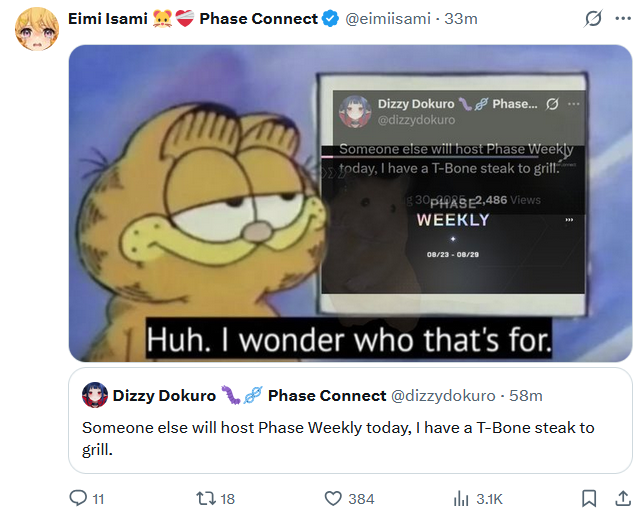Share the post using the share icon
636x511 pixels.
click(x=622, y=498)
